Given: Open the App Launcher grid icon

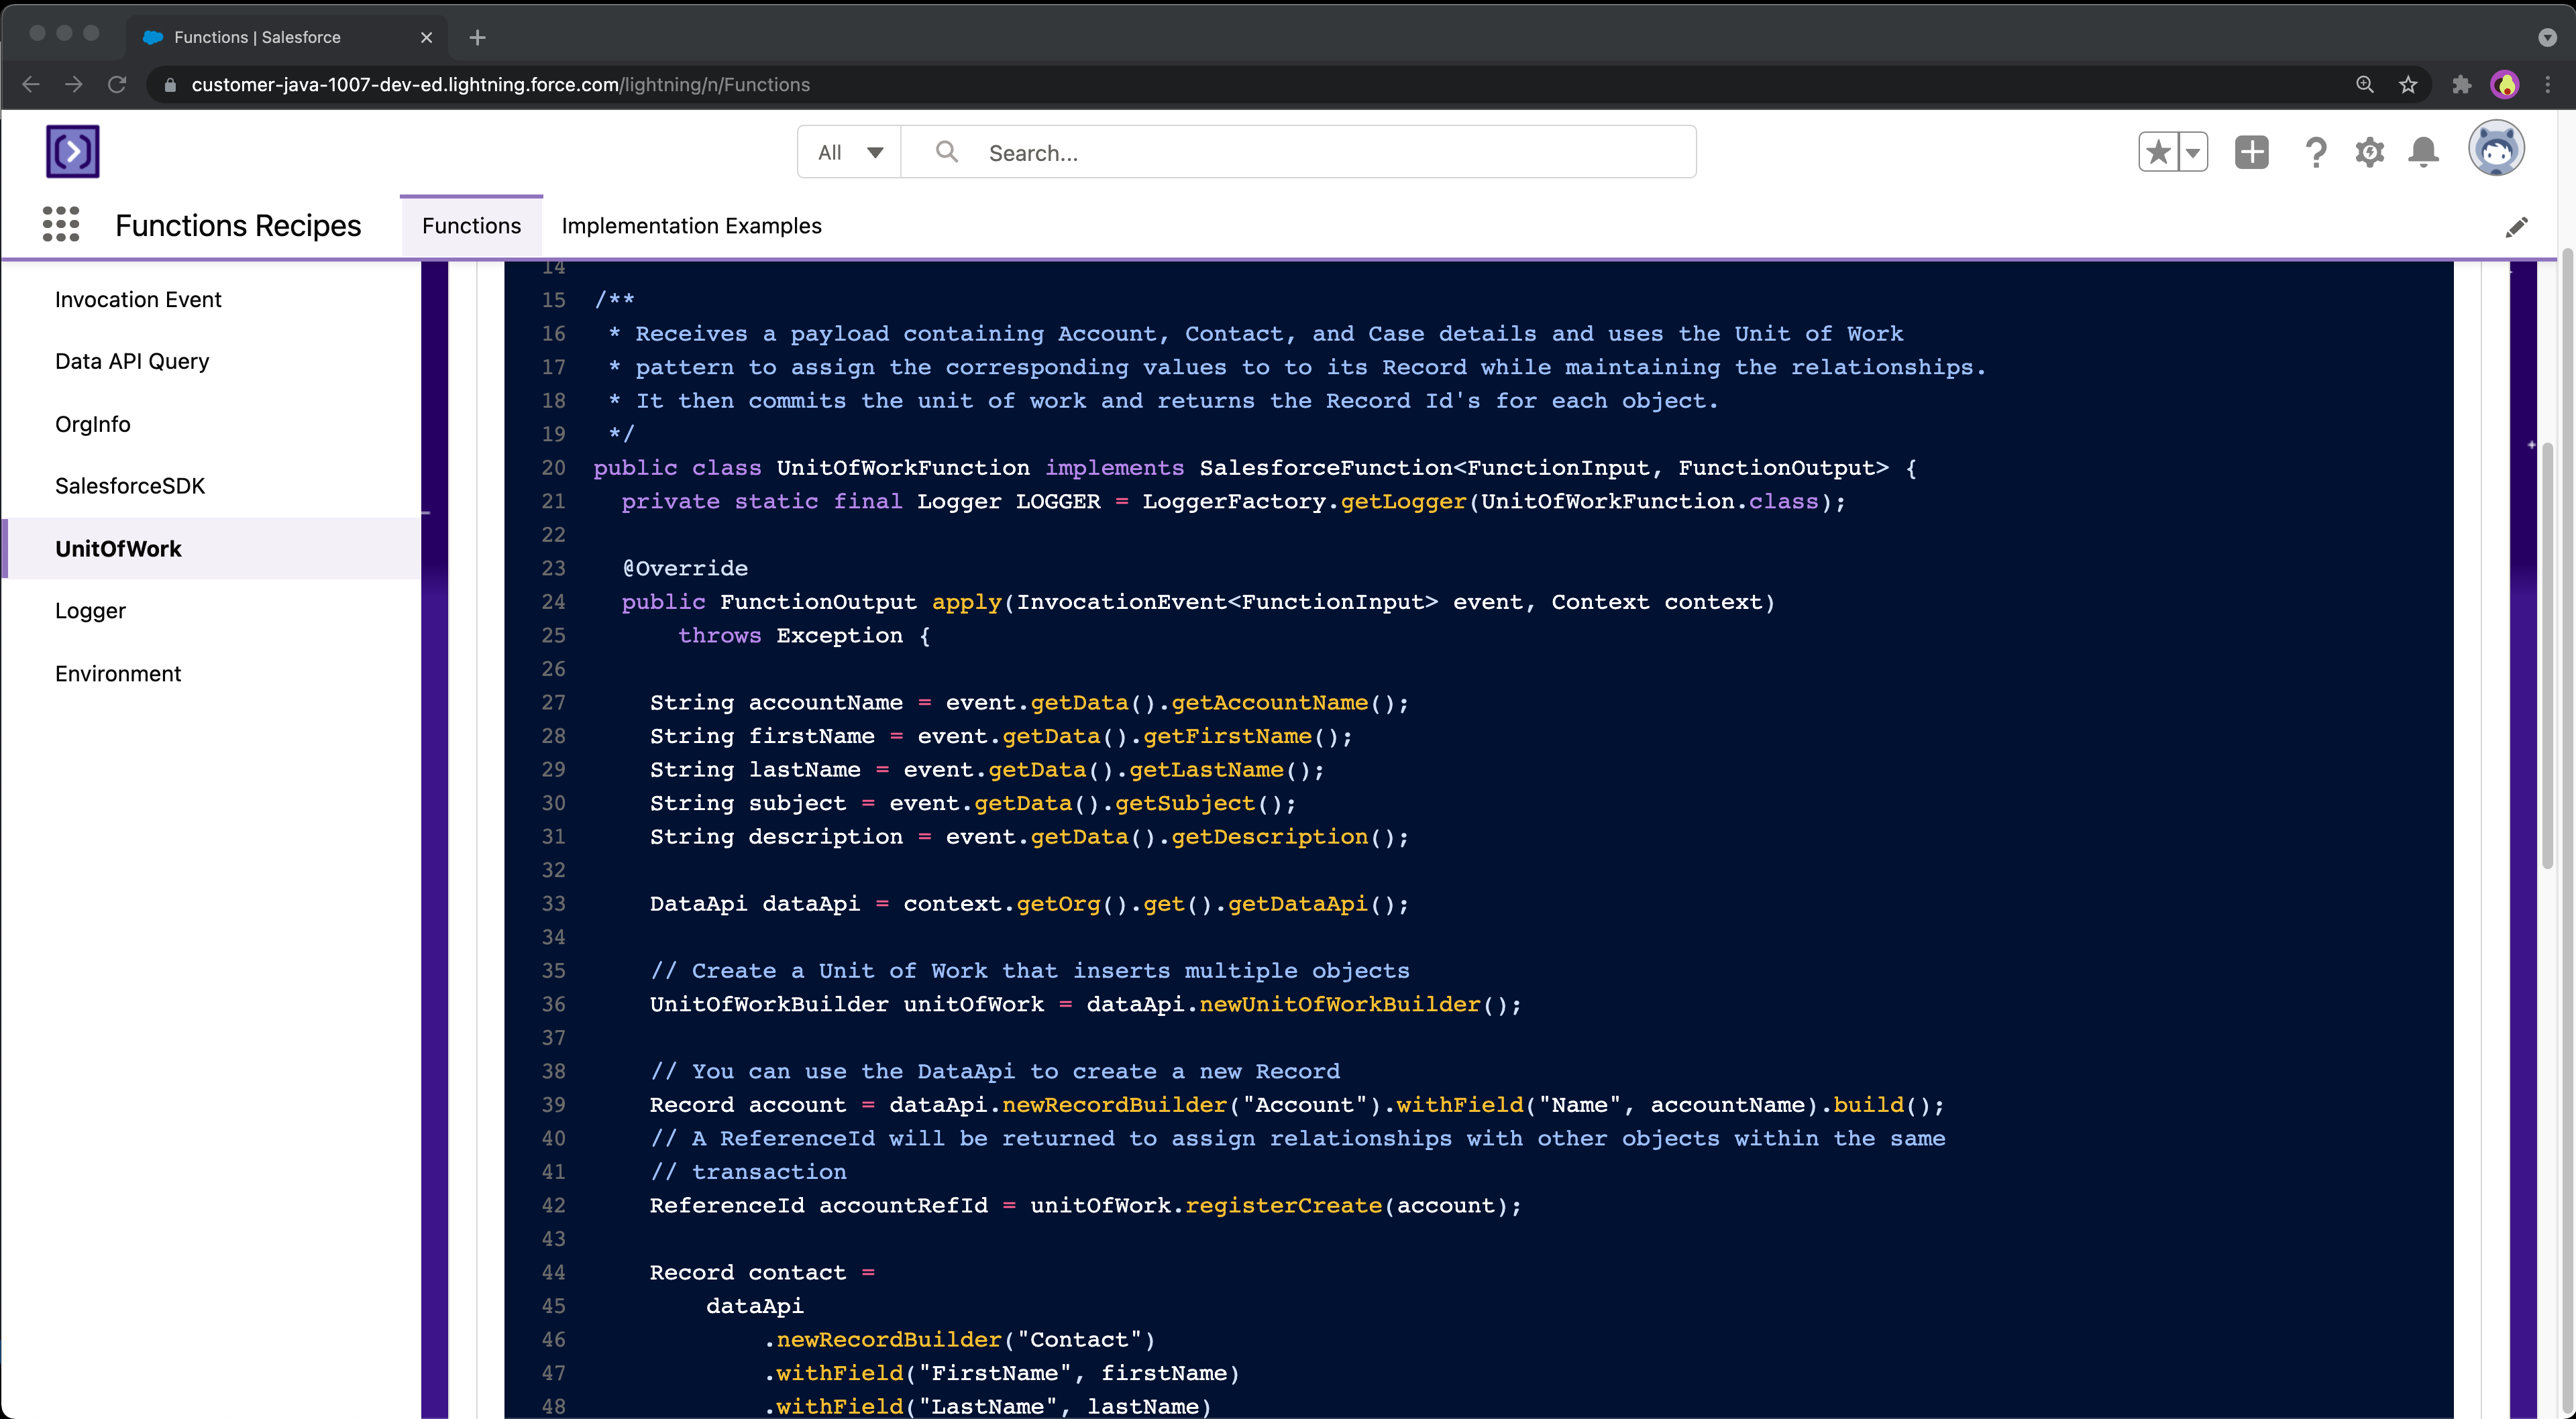Looking at the screenshot, I should (x=61, y=224).
